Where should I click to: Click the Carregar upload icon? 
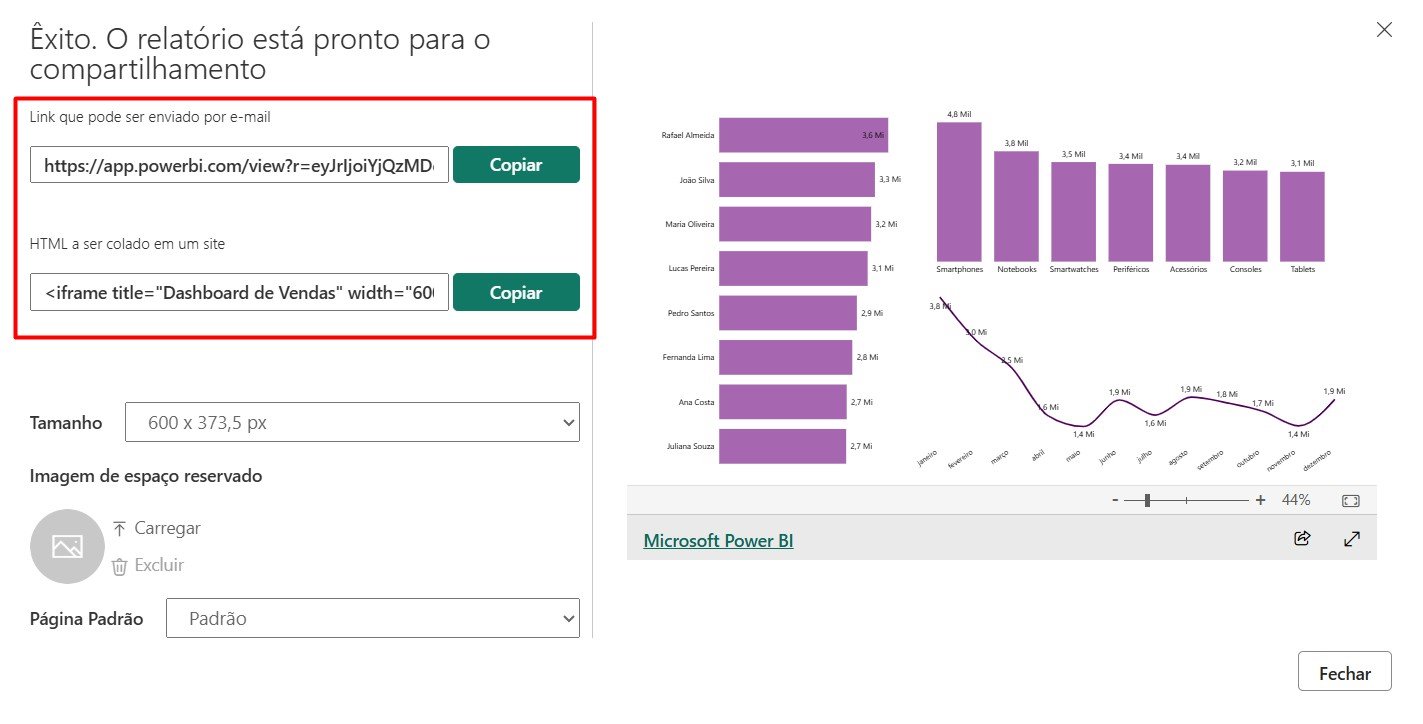coord(119,528)
